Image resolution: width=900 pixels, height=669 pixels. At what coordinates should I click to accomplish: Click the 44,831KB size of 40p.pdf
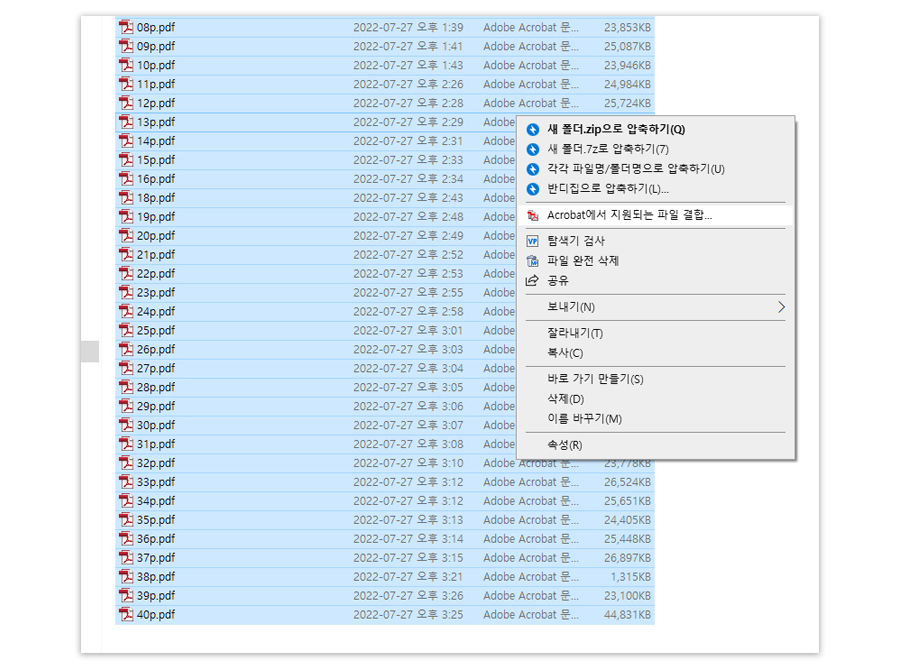pos(627,614)
